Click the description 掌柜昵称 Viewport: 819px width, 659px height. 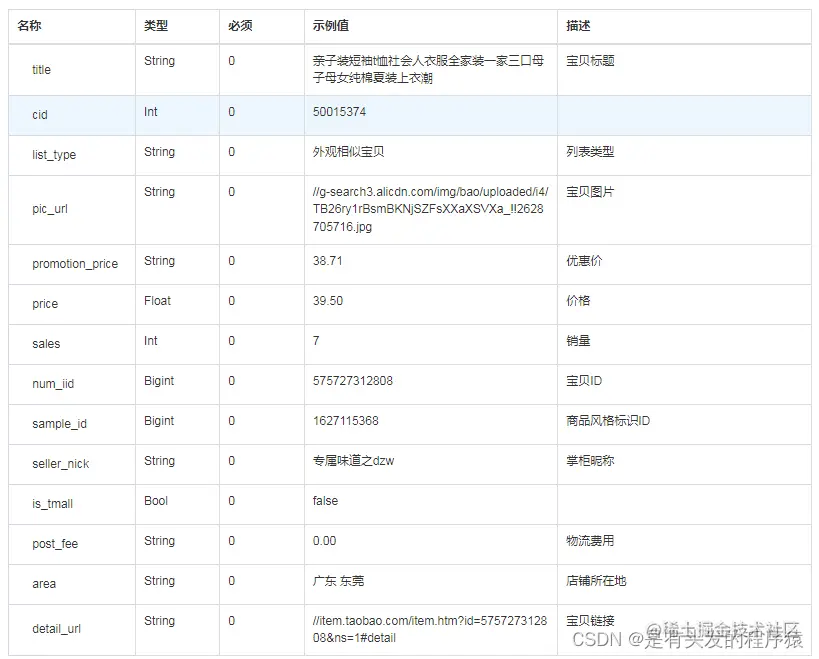click(590, 461)
